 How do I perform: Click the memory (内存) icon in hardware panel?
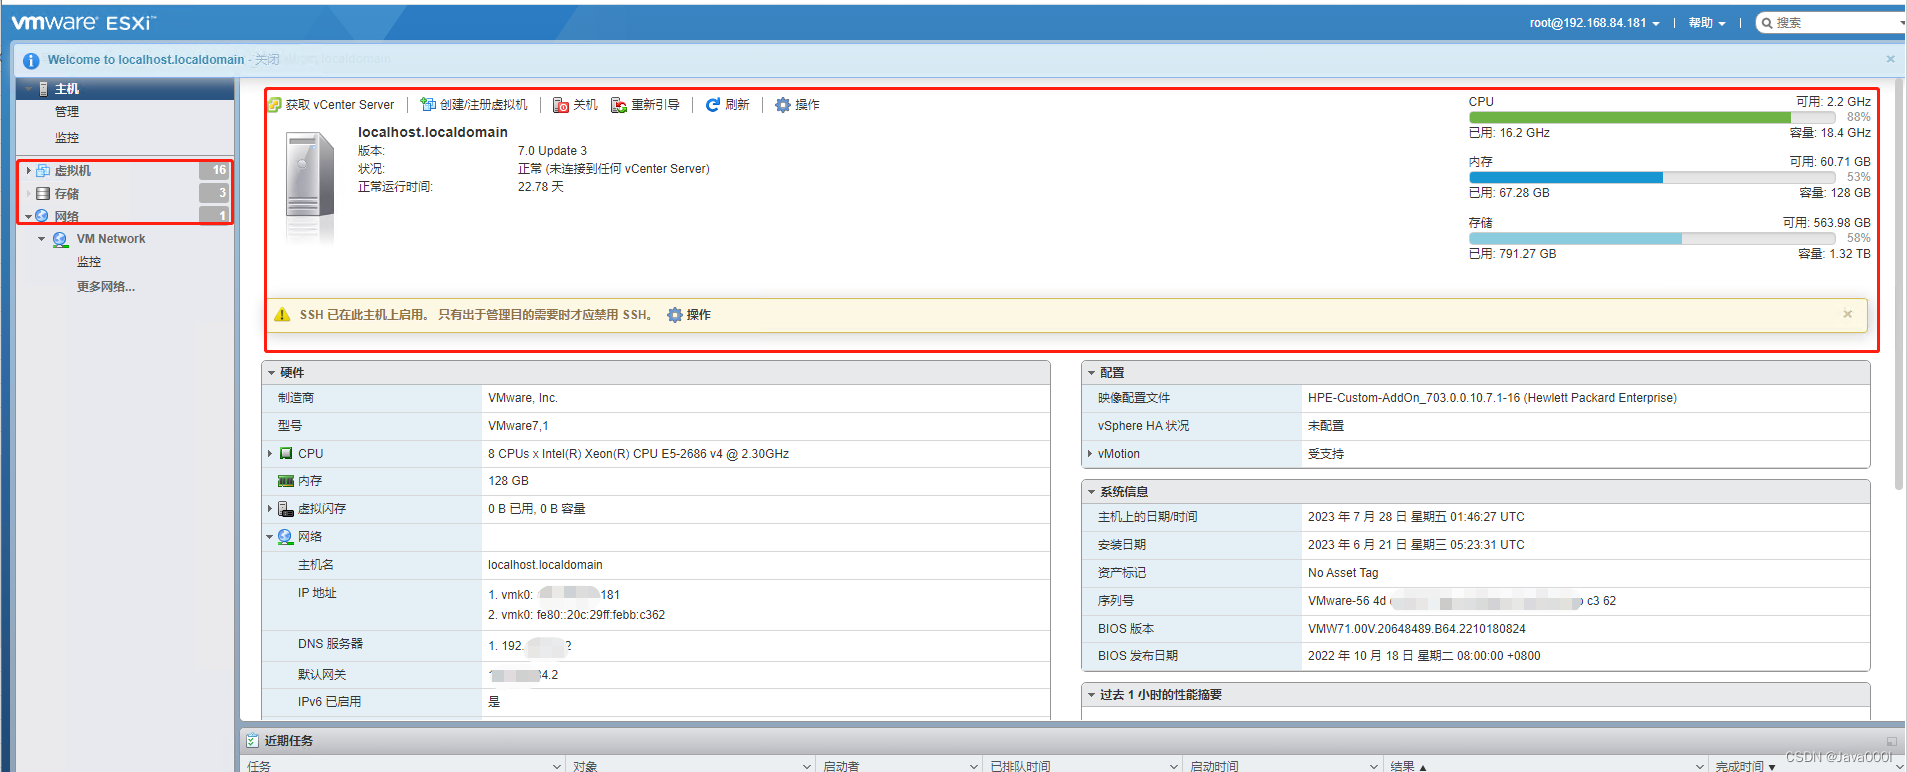pos(286,481)
